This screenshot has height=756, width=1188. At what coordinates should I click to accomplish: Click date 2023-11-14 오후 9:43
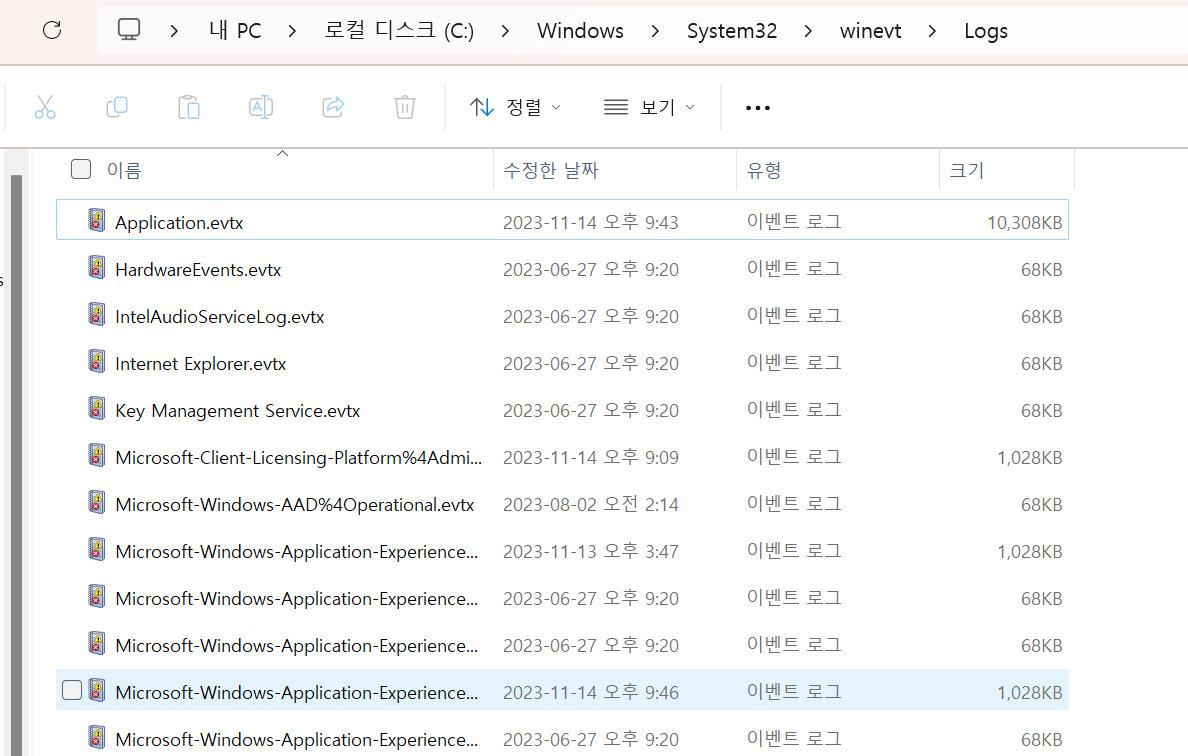pyautogui.click(x=590, y=223)
